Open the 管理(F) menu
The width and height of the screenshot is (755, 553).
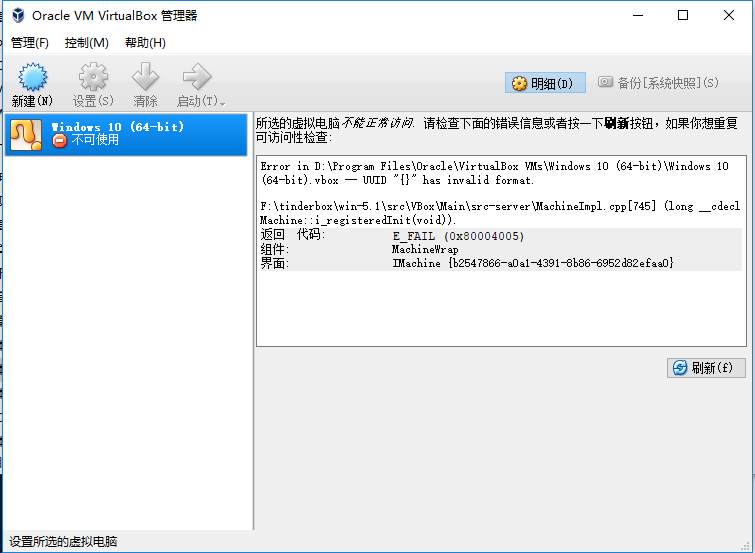pyautogui.click(x=30, y=43)
